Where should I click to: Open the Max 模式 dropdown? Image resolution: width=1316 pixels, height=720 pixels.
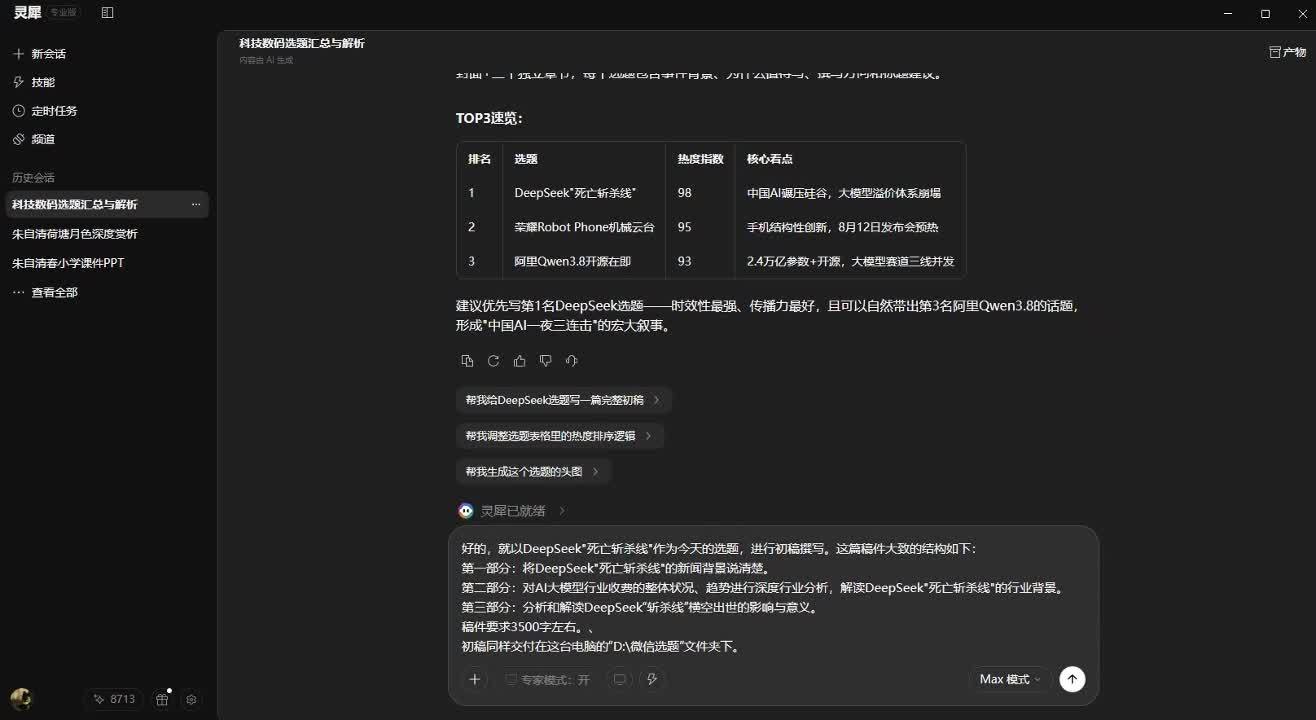pos(1010,679)
